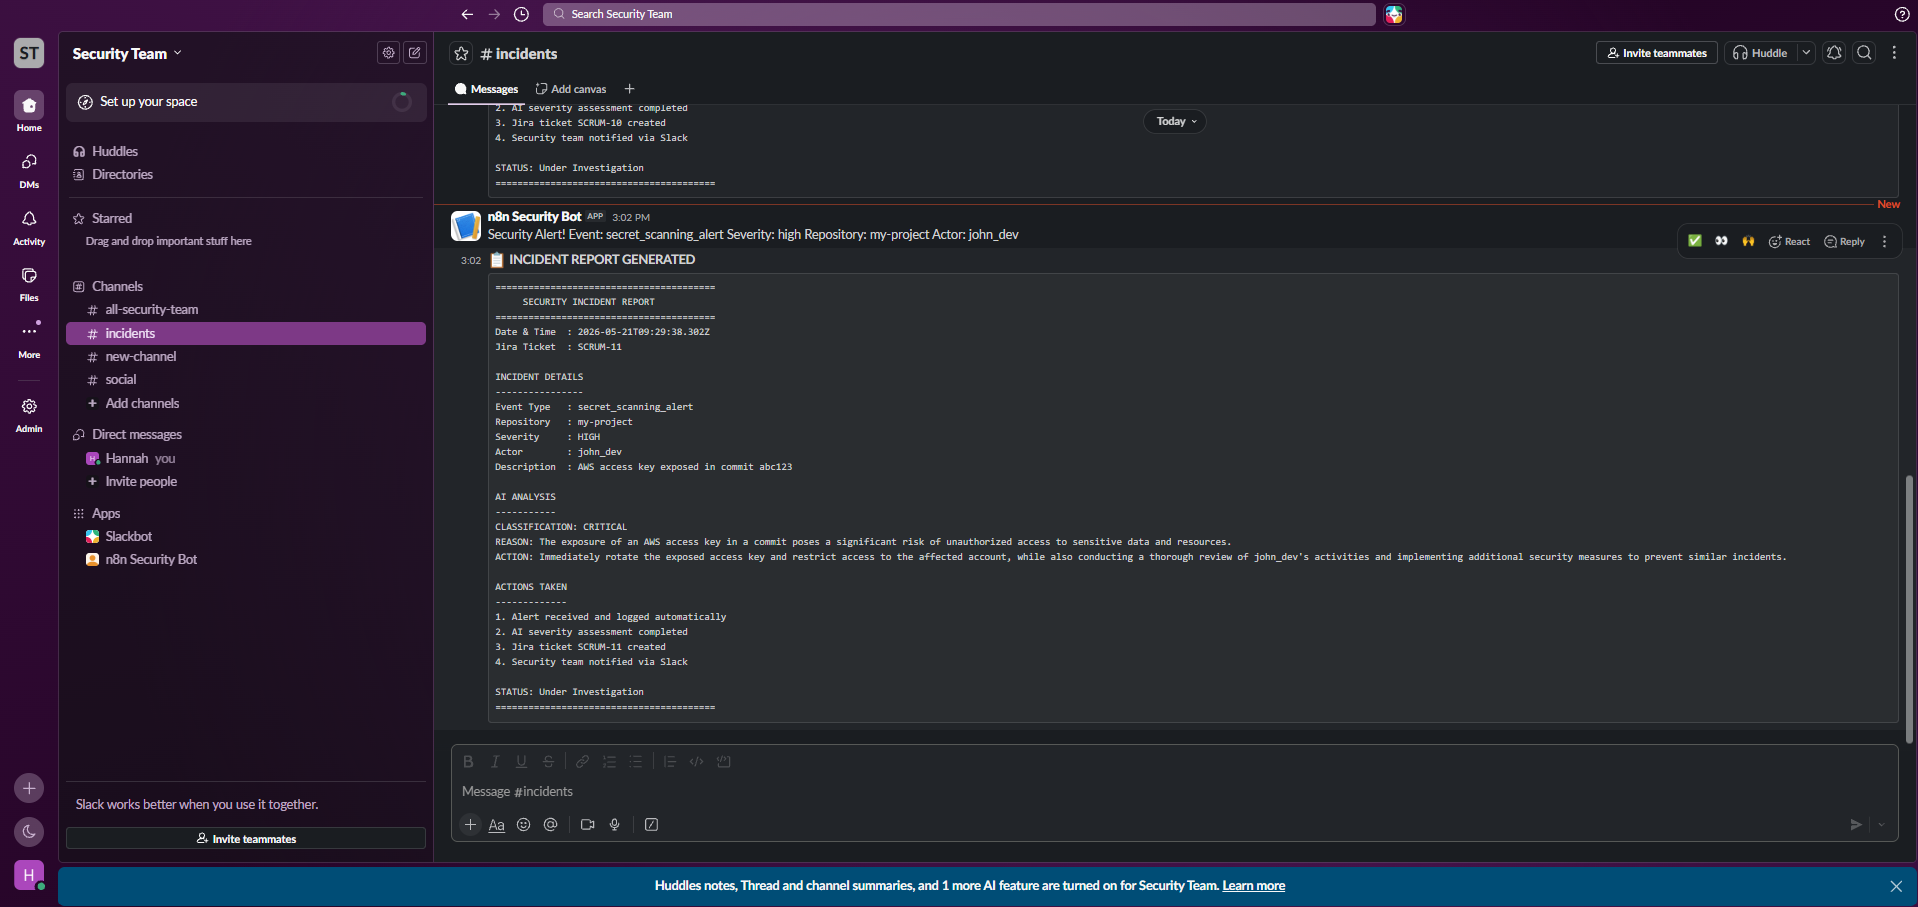Go forward in Slack history
Image resolution: width=1918 pixels, height=907 pixels.
pyautogui.click(x=494, y=14)
